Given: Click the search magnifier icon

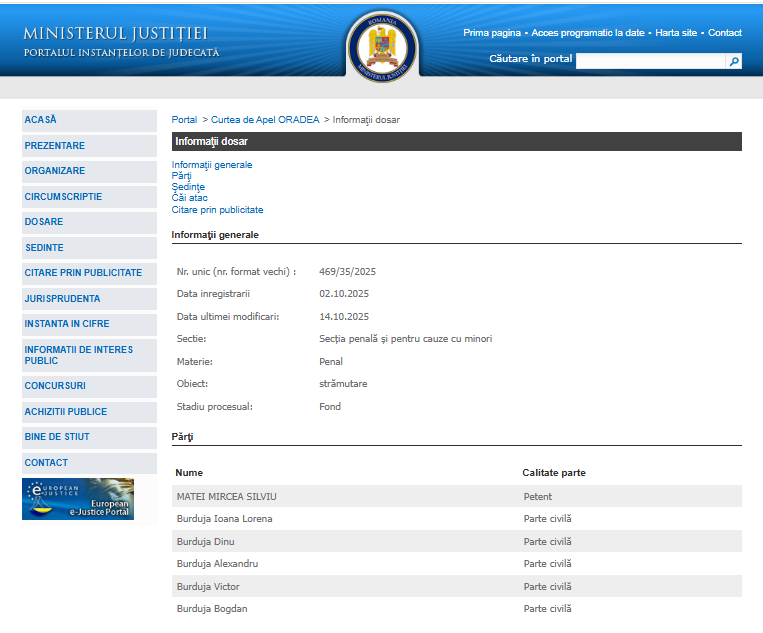Looking at the screenshot, I should [x=734, y=61].
